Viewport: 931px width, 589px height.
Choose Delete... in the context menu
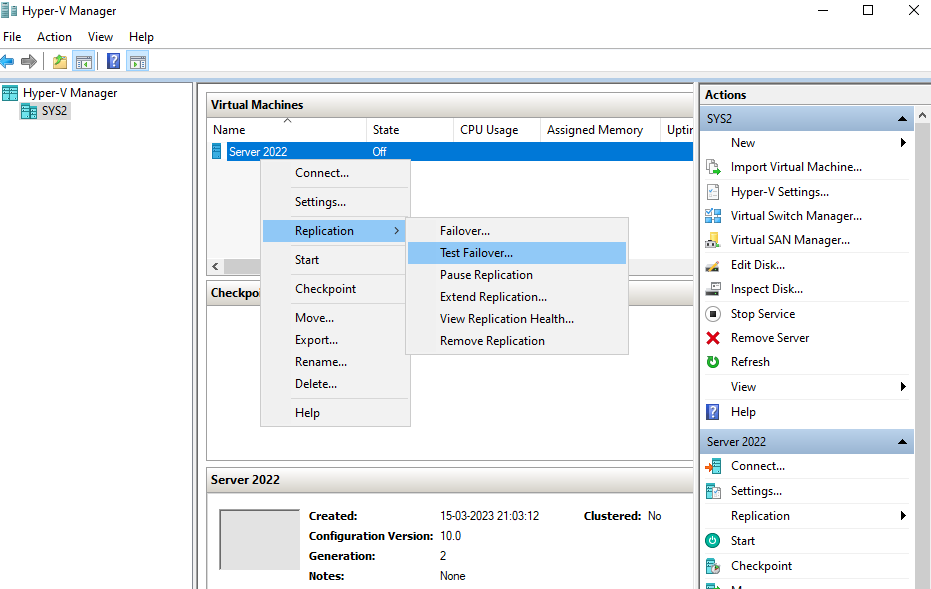point(335,384)
